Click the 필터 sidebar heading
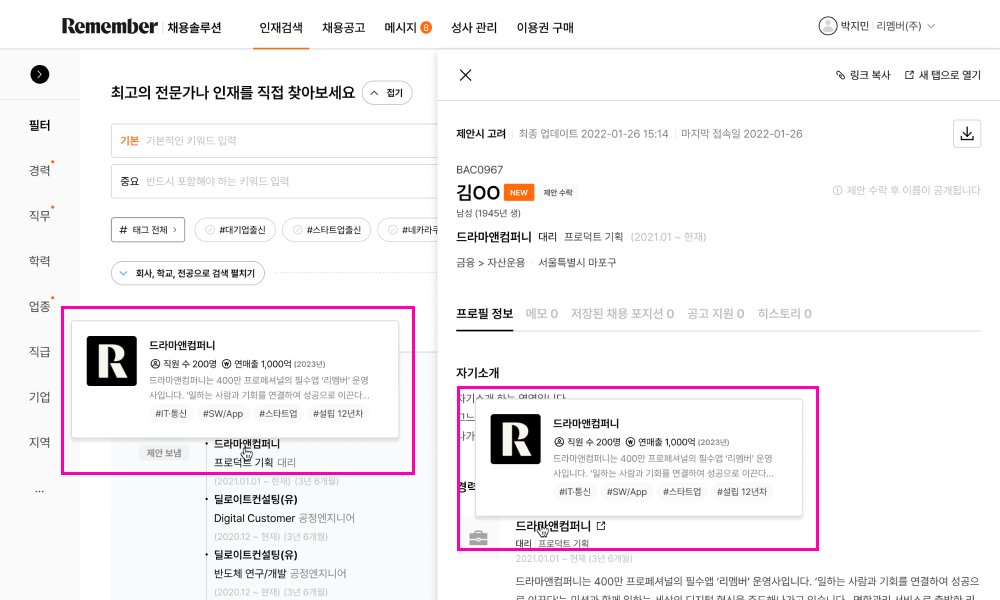 (x=40, y=125)
